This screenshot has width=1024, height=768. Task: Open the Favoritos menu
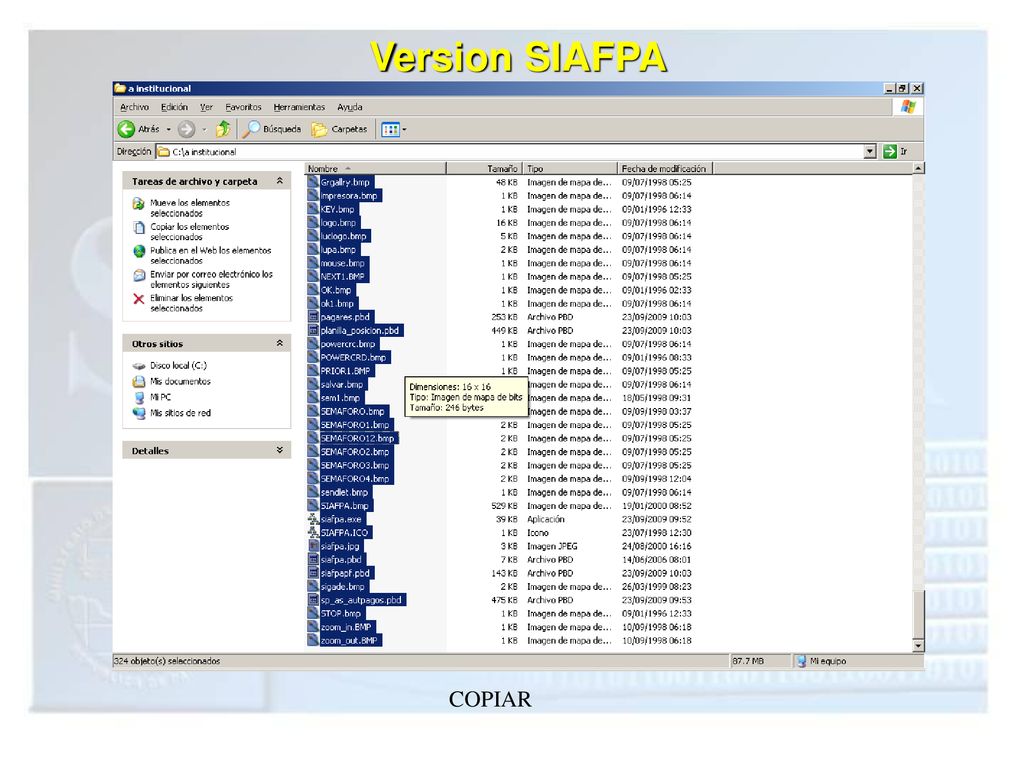[243, 107]
